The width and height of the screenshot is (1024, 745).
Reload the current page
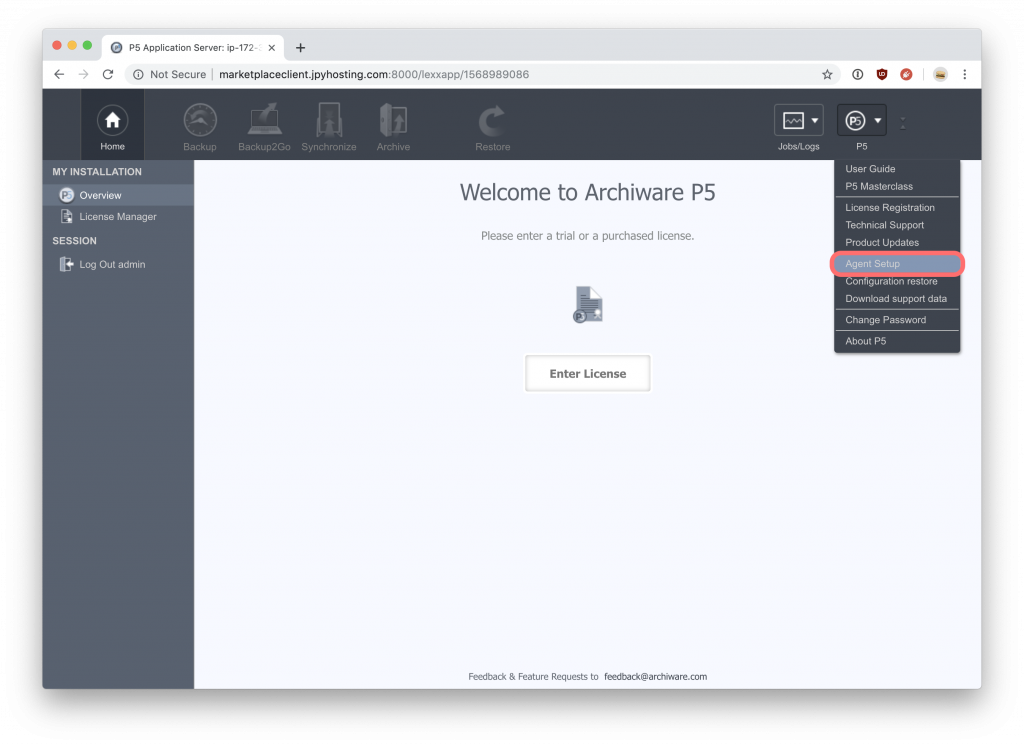[x=108, y=74]
